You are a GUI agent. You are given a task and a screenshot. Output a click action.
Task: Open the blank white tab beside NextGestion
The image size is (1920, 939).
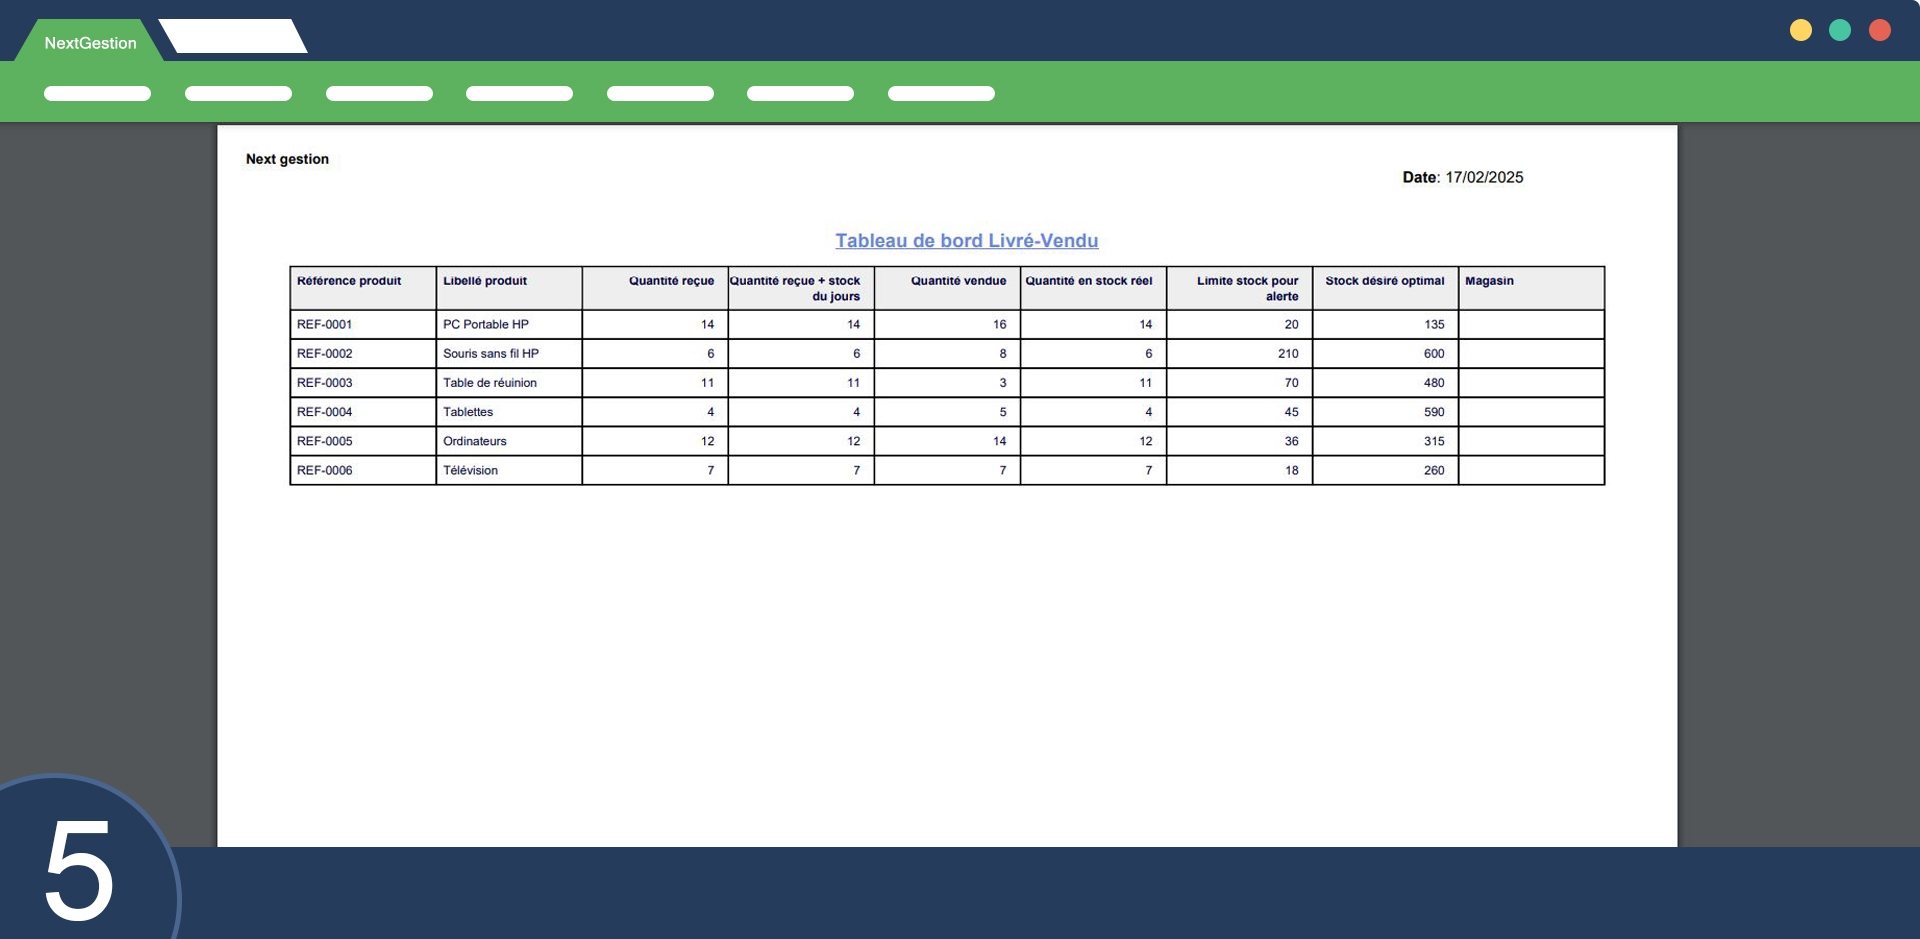click(x=232, y=37)
